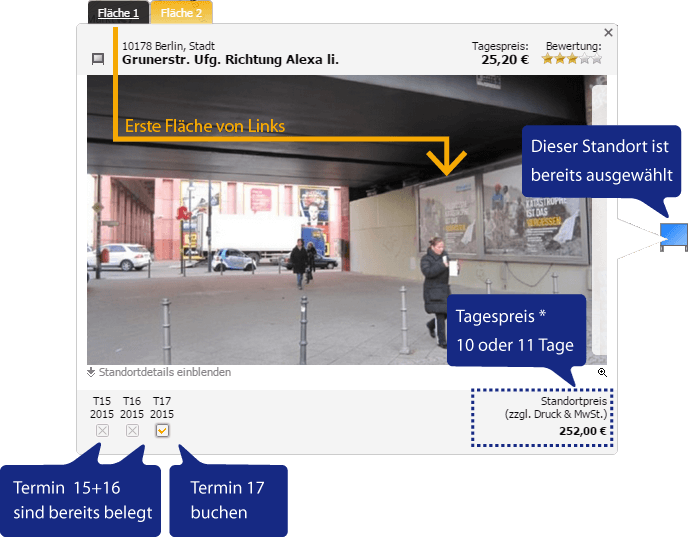Click the 'Erste Fläche von Links' label
688x537 pixels.
coord(205,126)
